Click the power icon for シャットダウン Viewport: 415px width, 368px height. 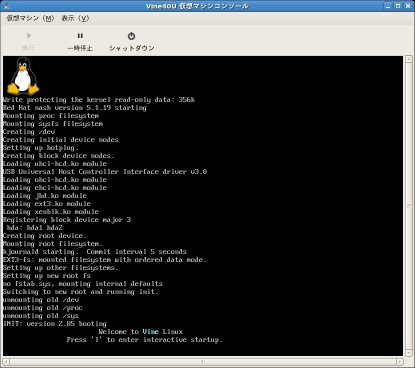[x=131, y=36]
